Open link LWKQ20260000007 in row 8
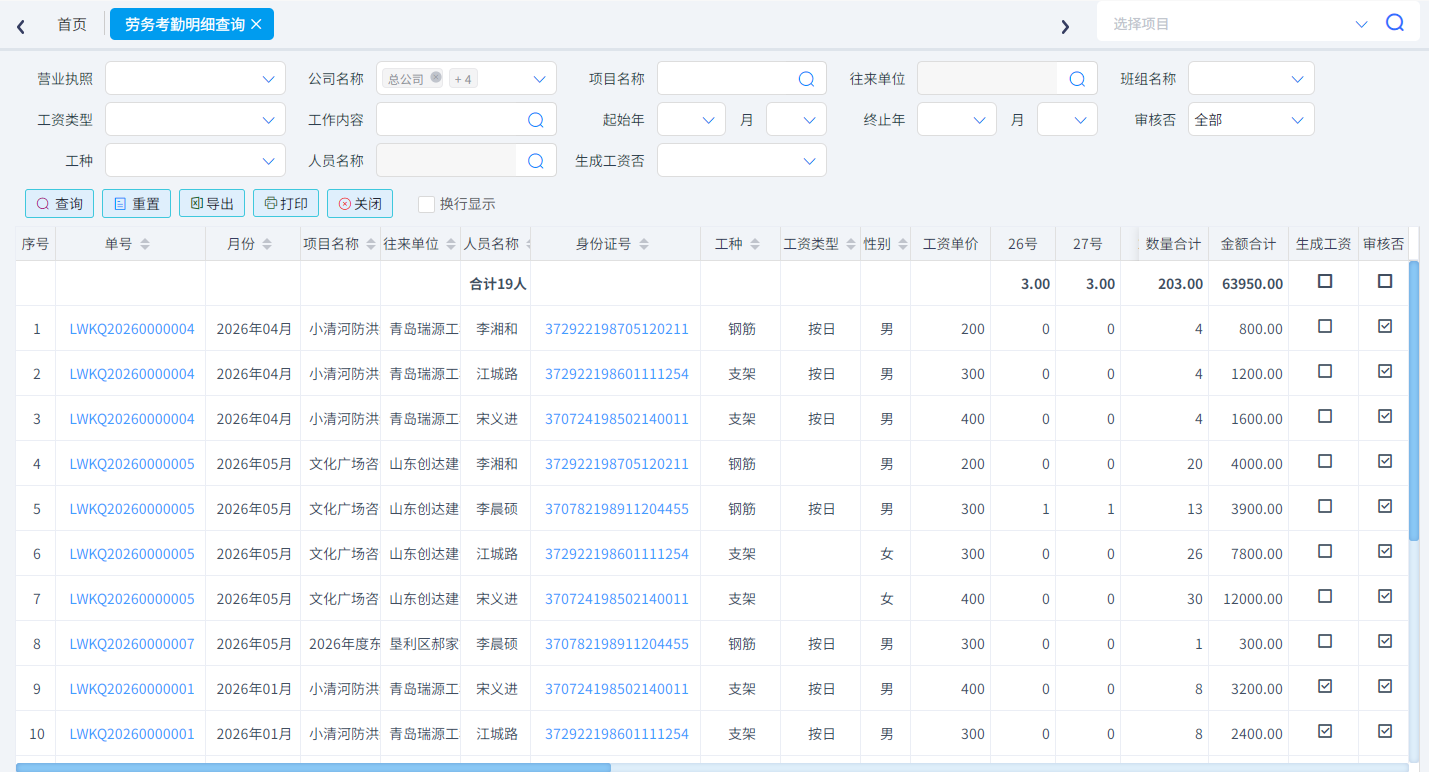The height and width of the screenshot is (772, 1429). [132, 644]
